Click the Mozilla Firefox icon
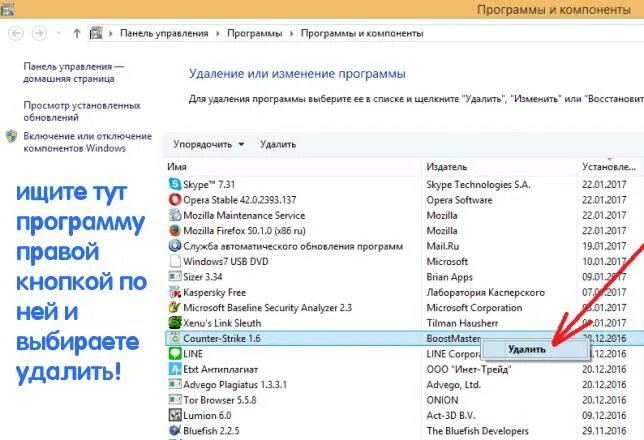The image size is (644, 440). click(x=175, y=230)
